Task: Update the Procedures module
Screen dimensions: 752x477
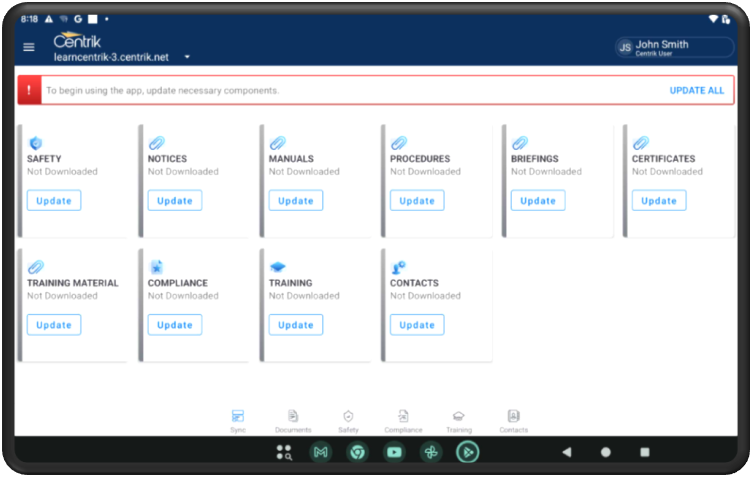Action: pos(417,201)
